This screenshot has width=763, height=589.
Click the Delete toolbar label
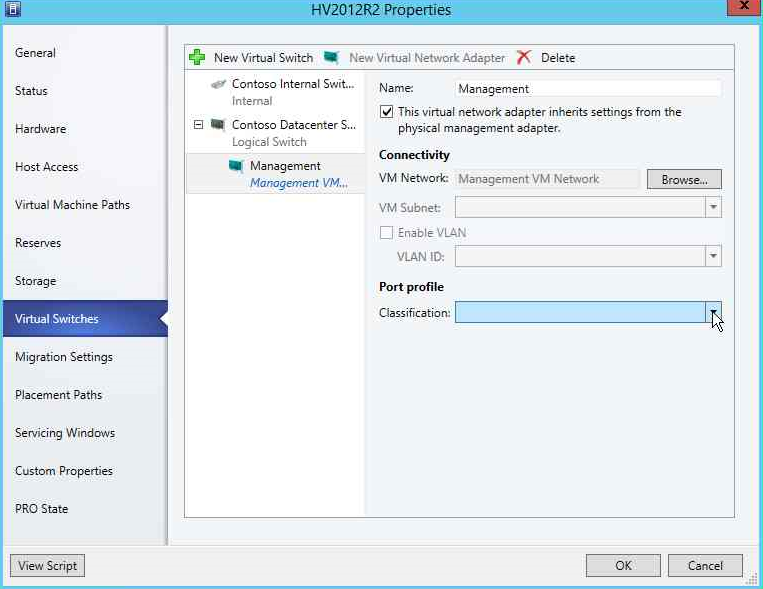[558, 57]
